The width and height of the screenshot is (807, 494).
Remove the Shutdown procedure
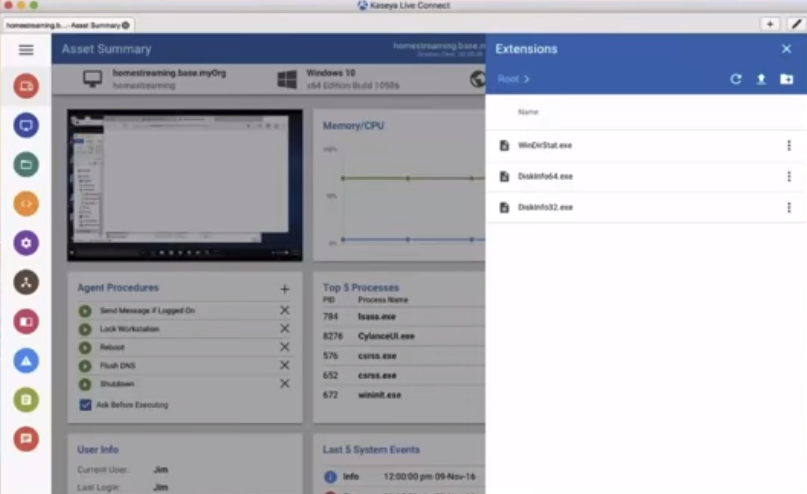[x=285, y=383]
